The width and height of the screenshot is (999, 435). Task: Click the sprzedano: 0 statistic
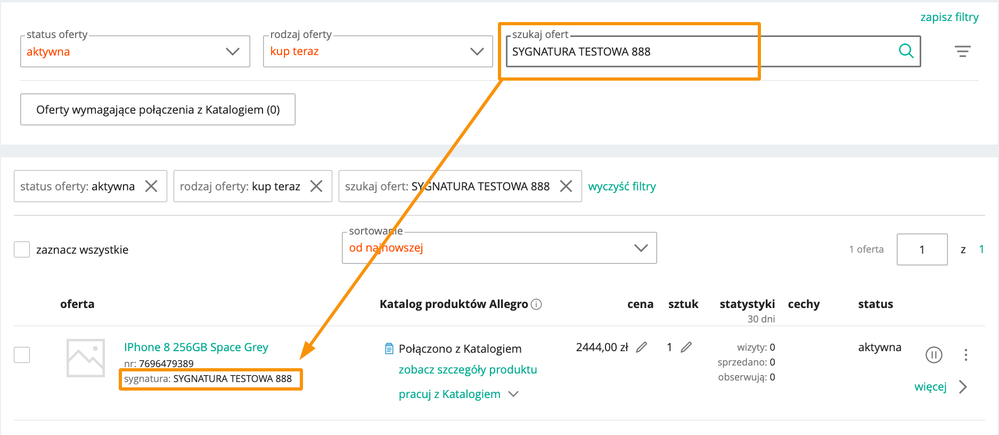[x=748, y=362]
